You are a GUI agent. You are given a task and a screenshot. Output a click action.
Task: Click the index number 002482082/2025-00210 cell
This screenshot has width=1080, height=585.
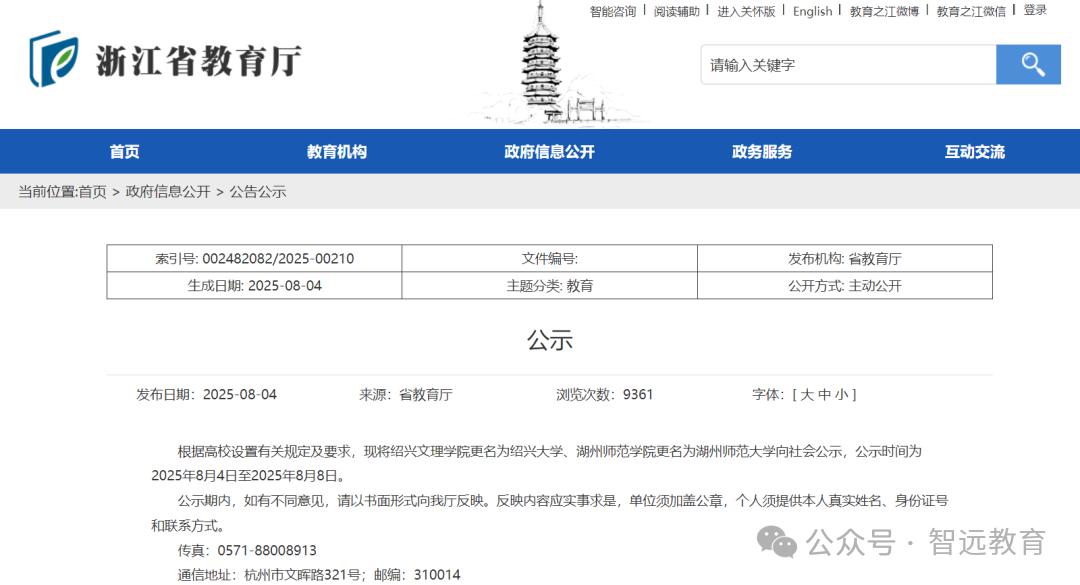[254, 258]
